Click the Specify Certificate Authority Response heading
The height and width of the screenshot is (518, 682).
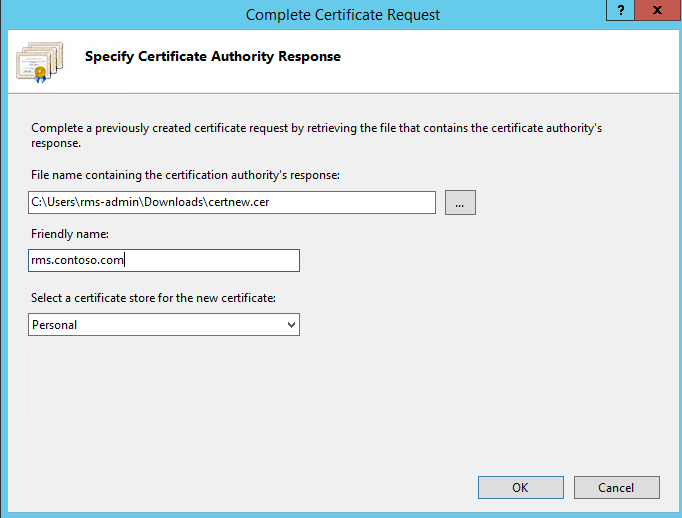pos(213,57)
